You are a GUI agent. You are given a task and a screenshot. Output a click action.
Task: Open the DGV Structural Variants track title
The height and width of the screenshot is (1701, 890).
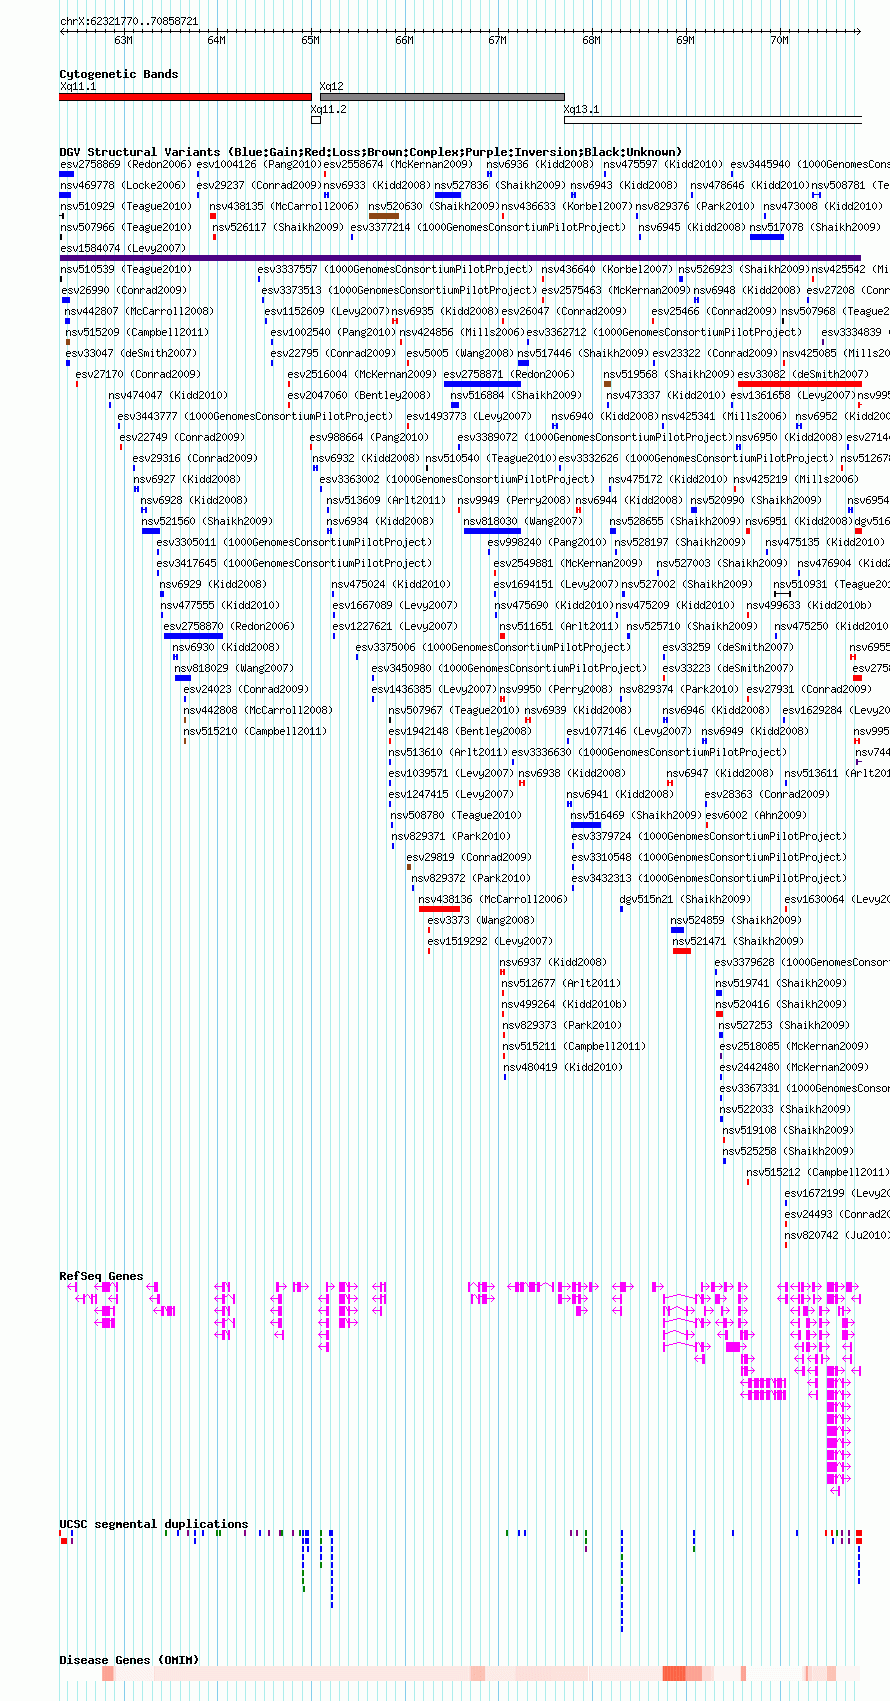[x=370, y=152]
